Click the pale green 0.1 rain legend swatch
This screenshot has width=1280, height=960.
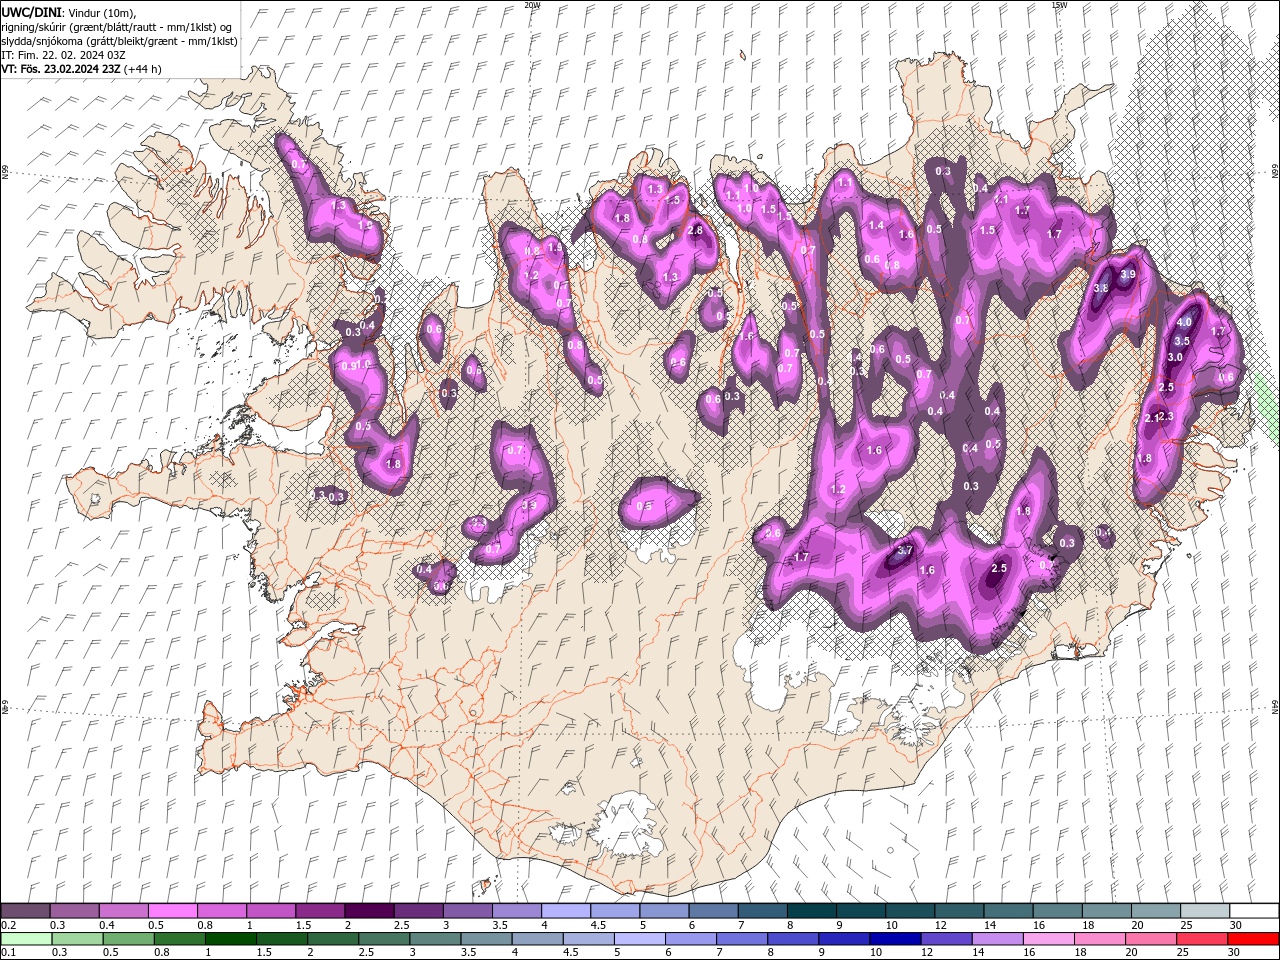26,939
